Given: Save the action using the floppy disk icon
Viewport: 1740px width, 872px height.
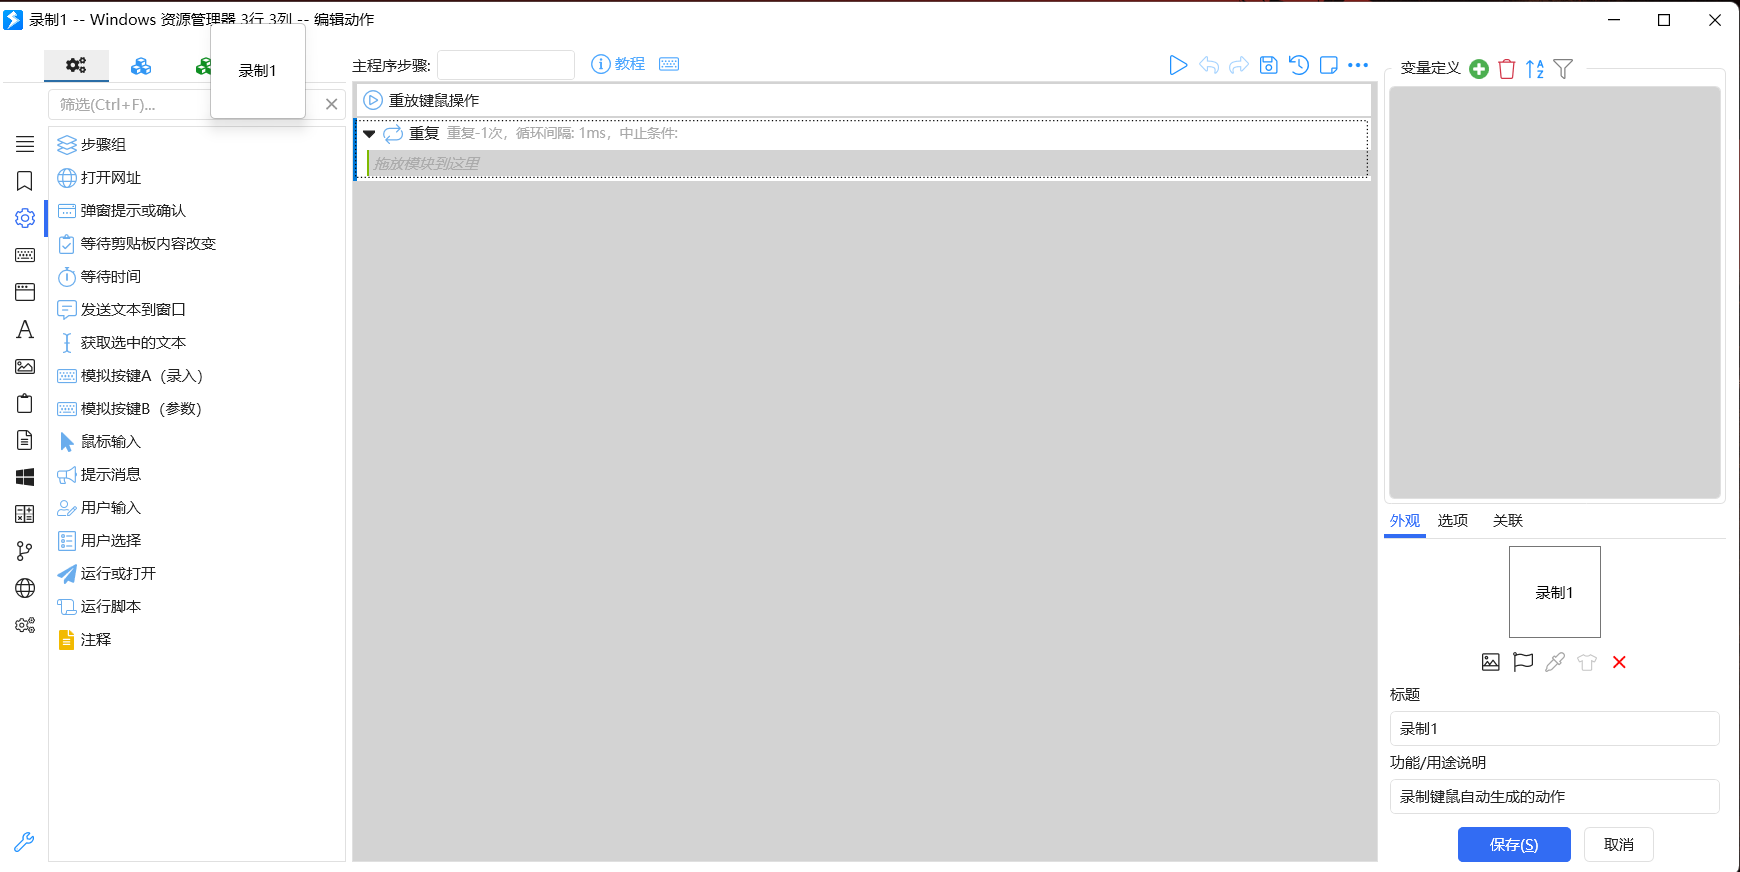Looking at the screenshot, I should [x=1269, y=65].
